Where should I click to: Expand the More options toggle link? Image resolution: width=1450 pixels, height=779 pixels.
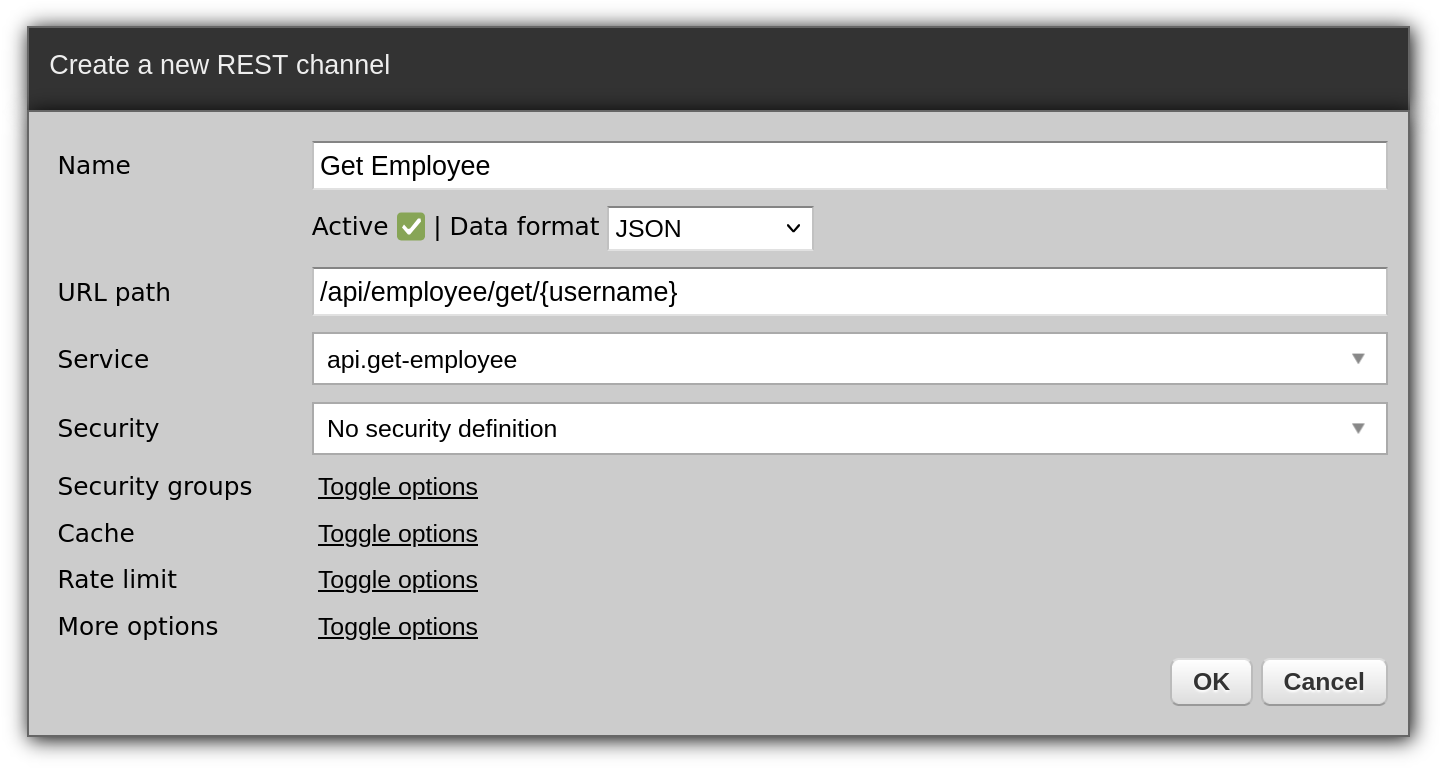[397, 627]
